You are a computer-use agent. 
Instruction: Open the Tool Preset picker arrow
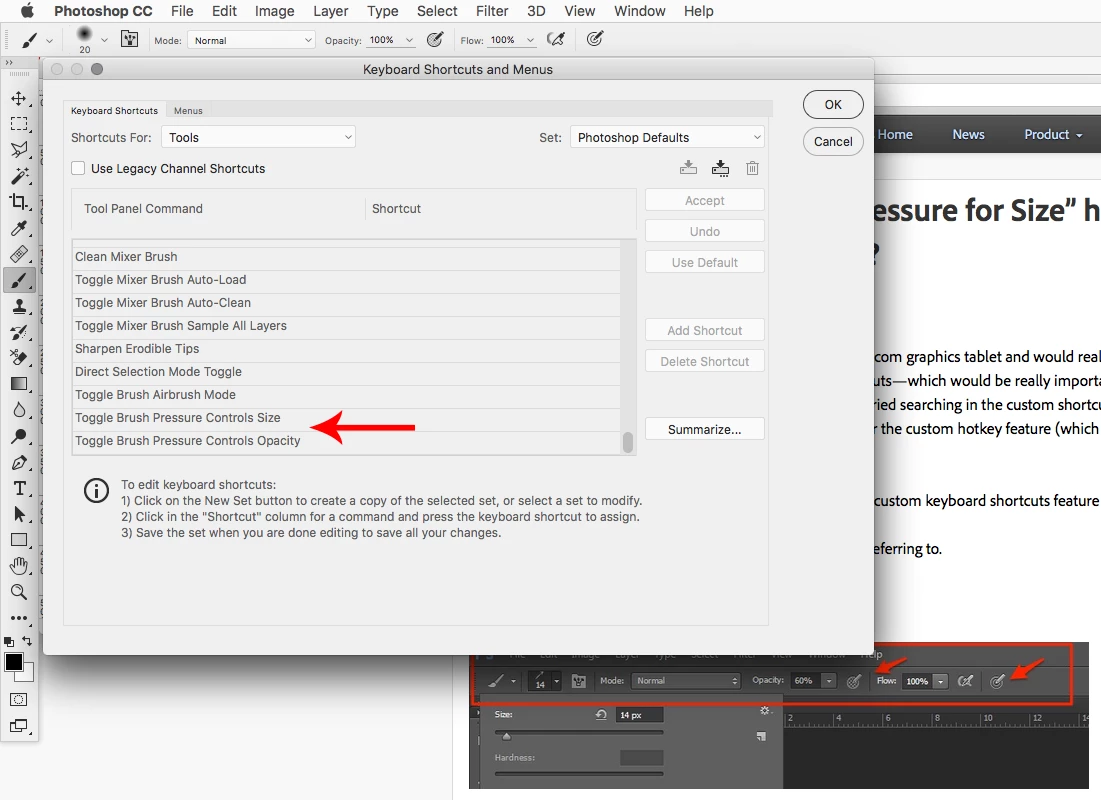click(x=49, y=41)
